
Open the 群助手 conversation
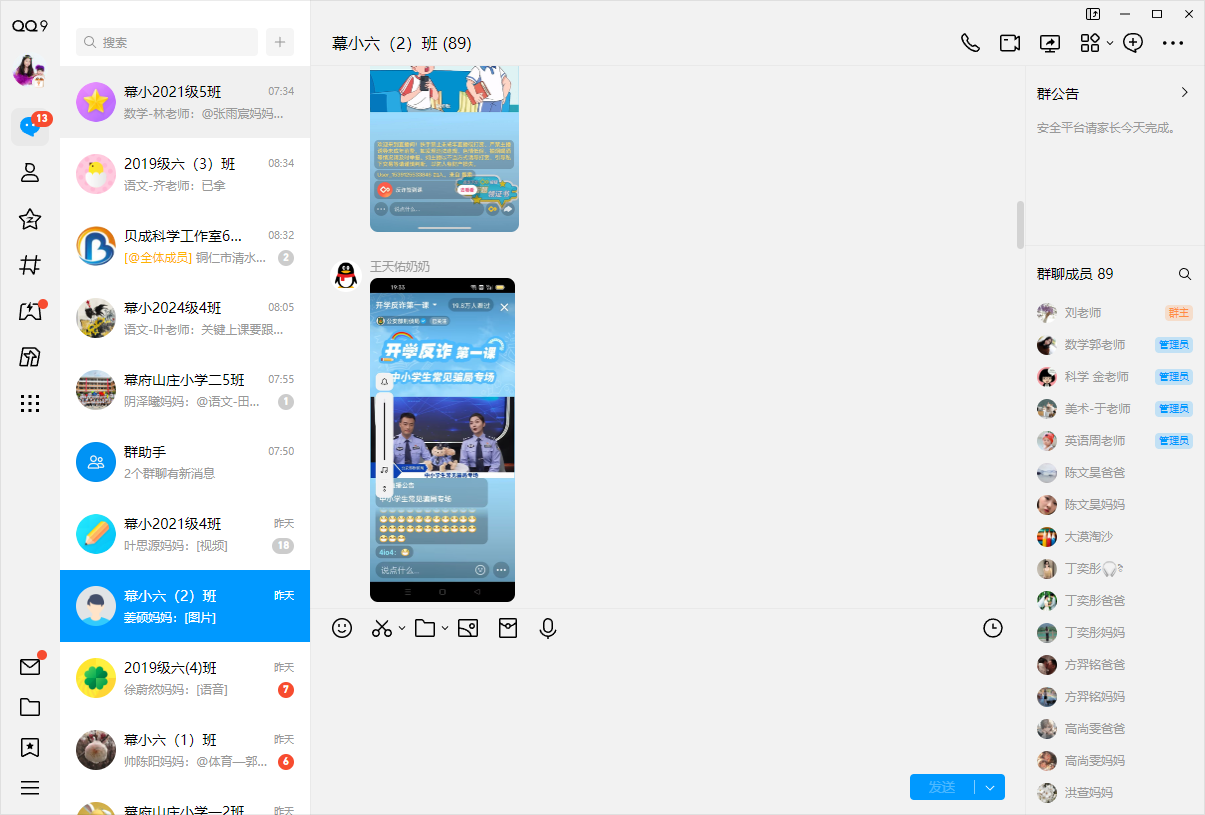point(185,462)
